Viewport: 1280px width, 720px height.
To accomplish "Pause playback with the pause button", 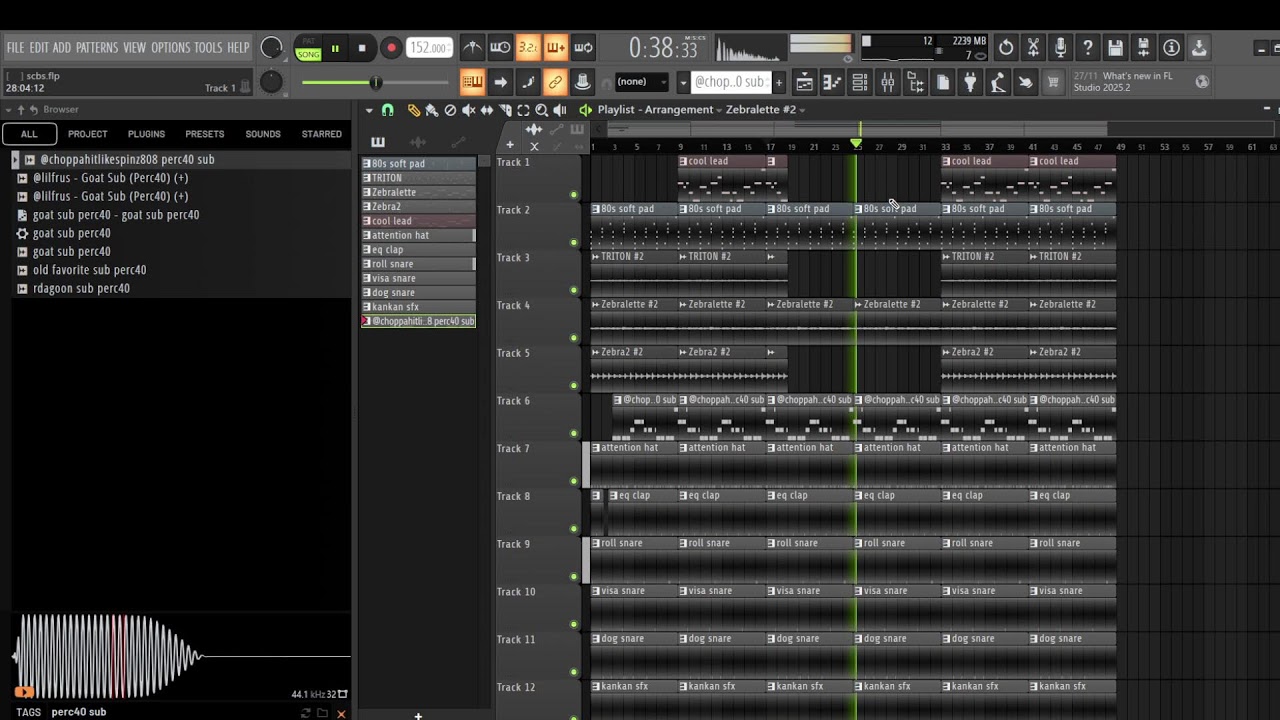I will tap(335, 48).
